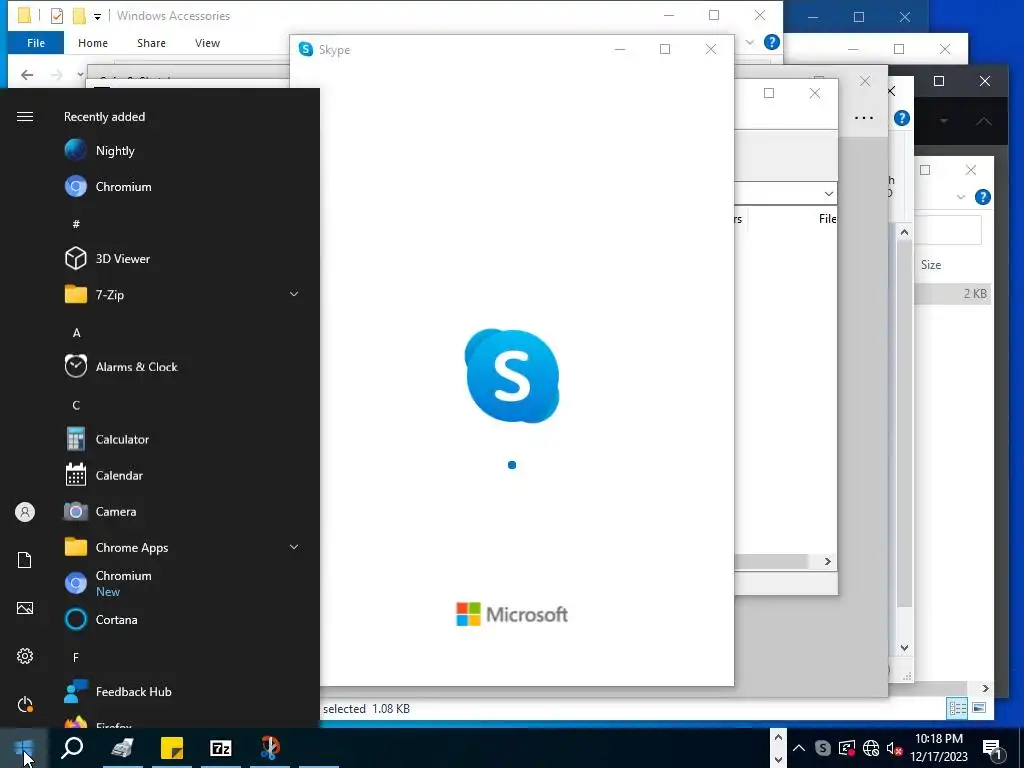
Task: Jump to letter F section header
Action: [76, 658]
